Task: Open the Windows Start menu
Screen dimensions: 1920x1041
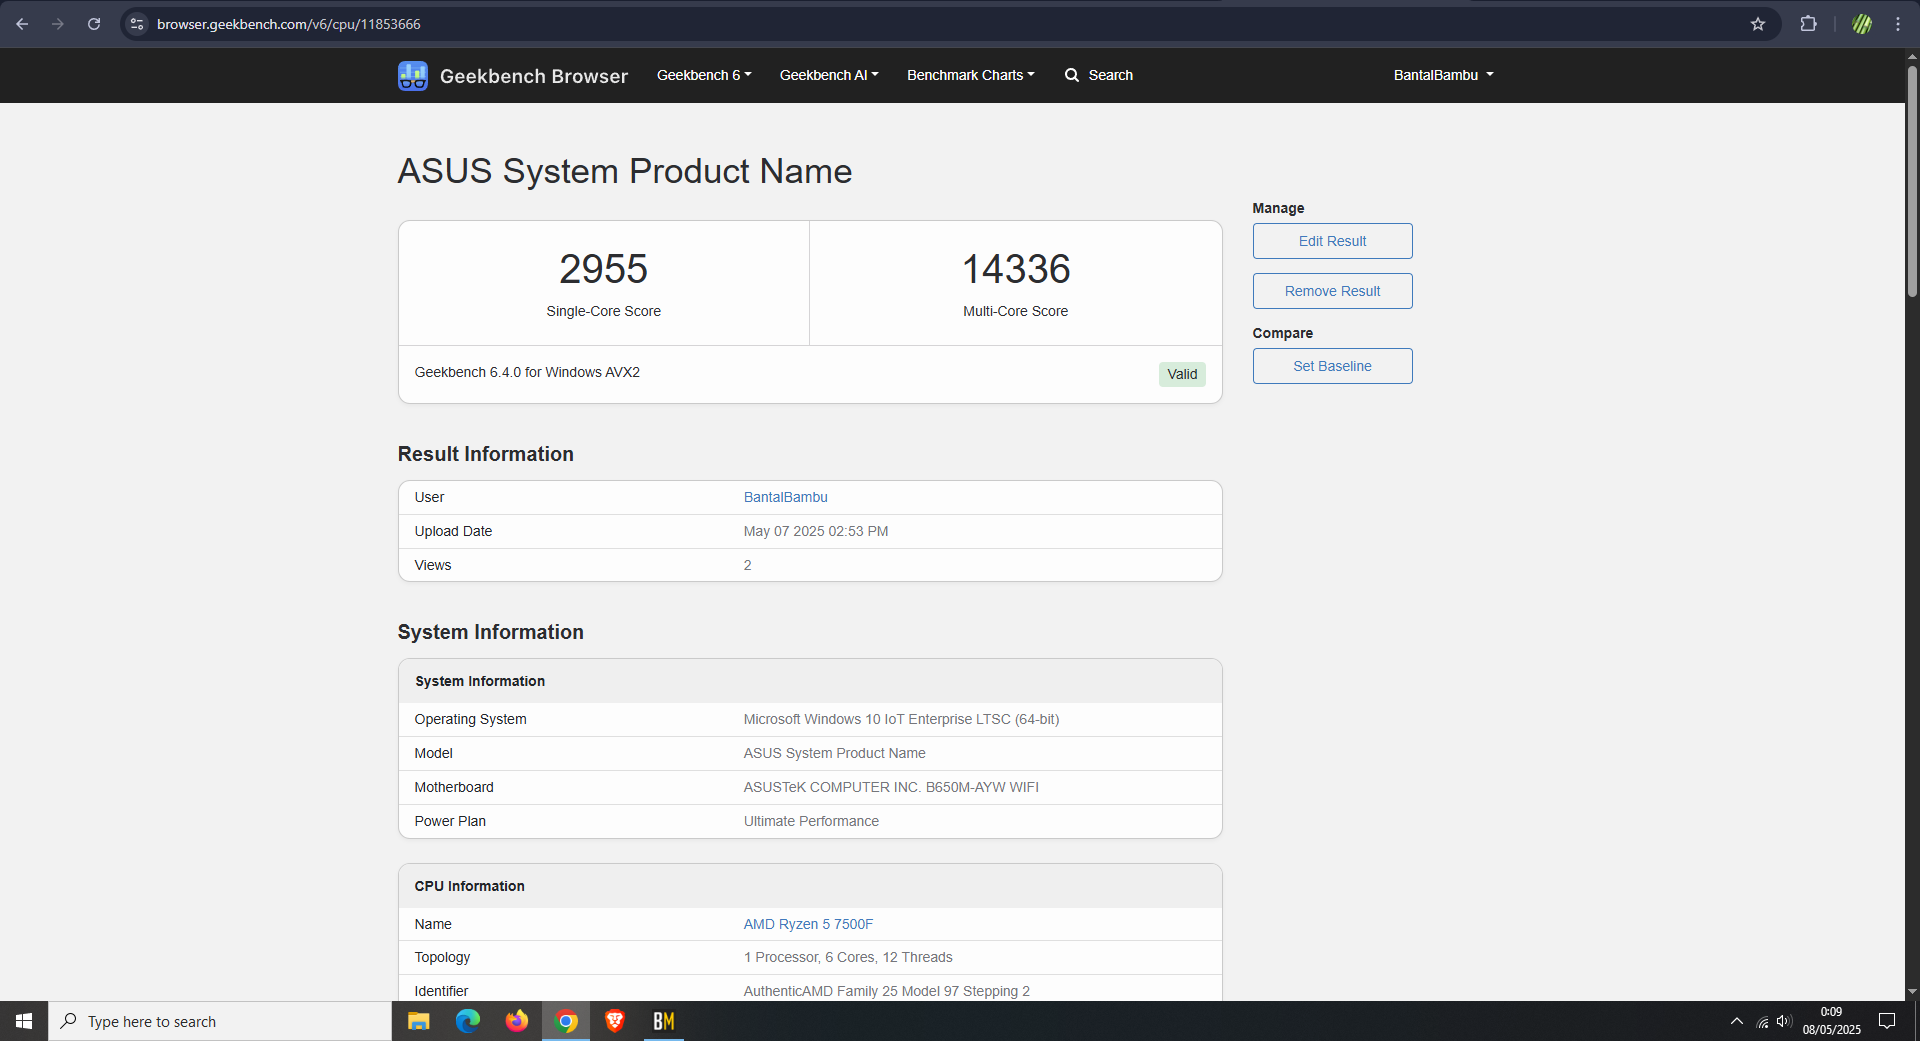Action: [24, 1021]
